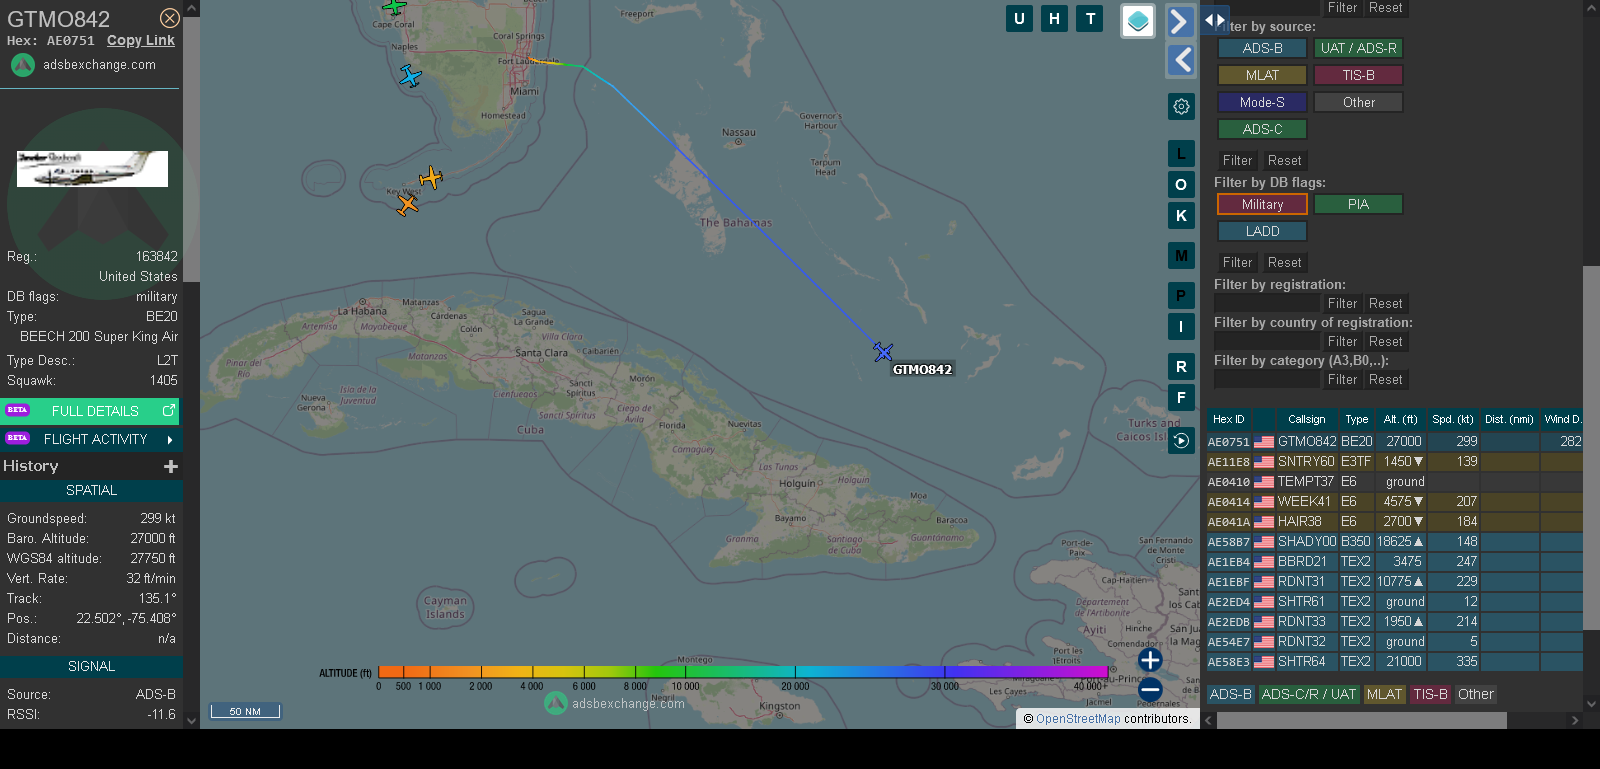Open the OpenStreetMap contributors link
Screen dimensions: 1600x769
click(1078, 718)
